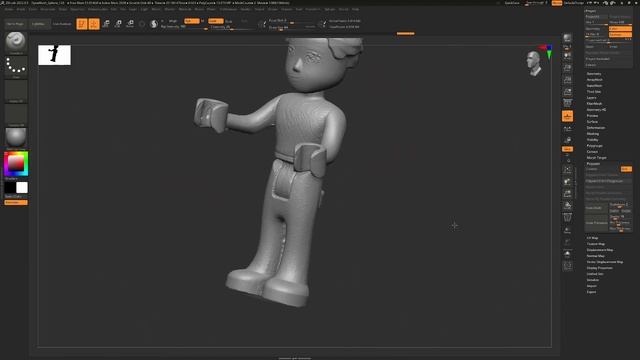The image size is (640, 360).
Task: Click the Frame mesh icon
Action: pos(567,169)
